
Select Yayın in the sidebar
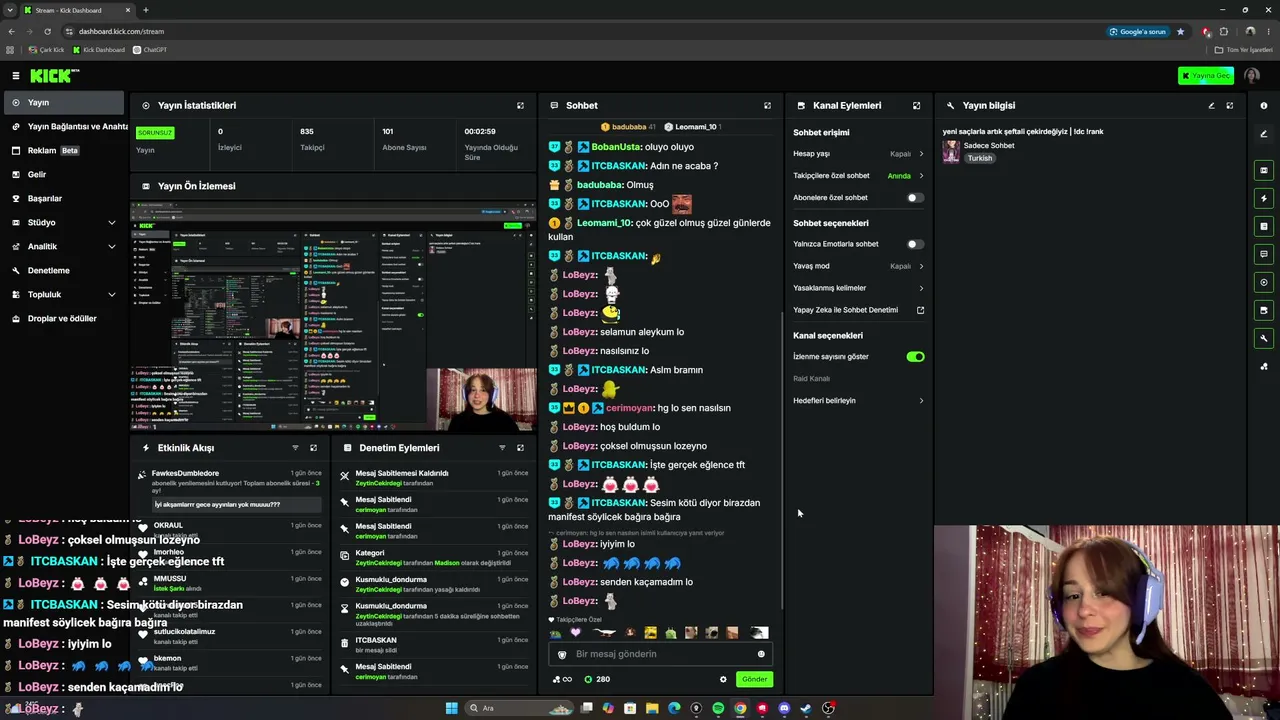pyautogui.click(x=65, y=102)
